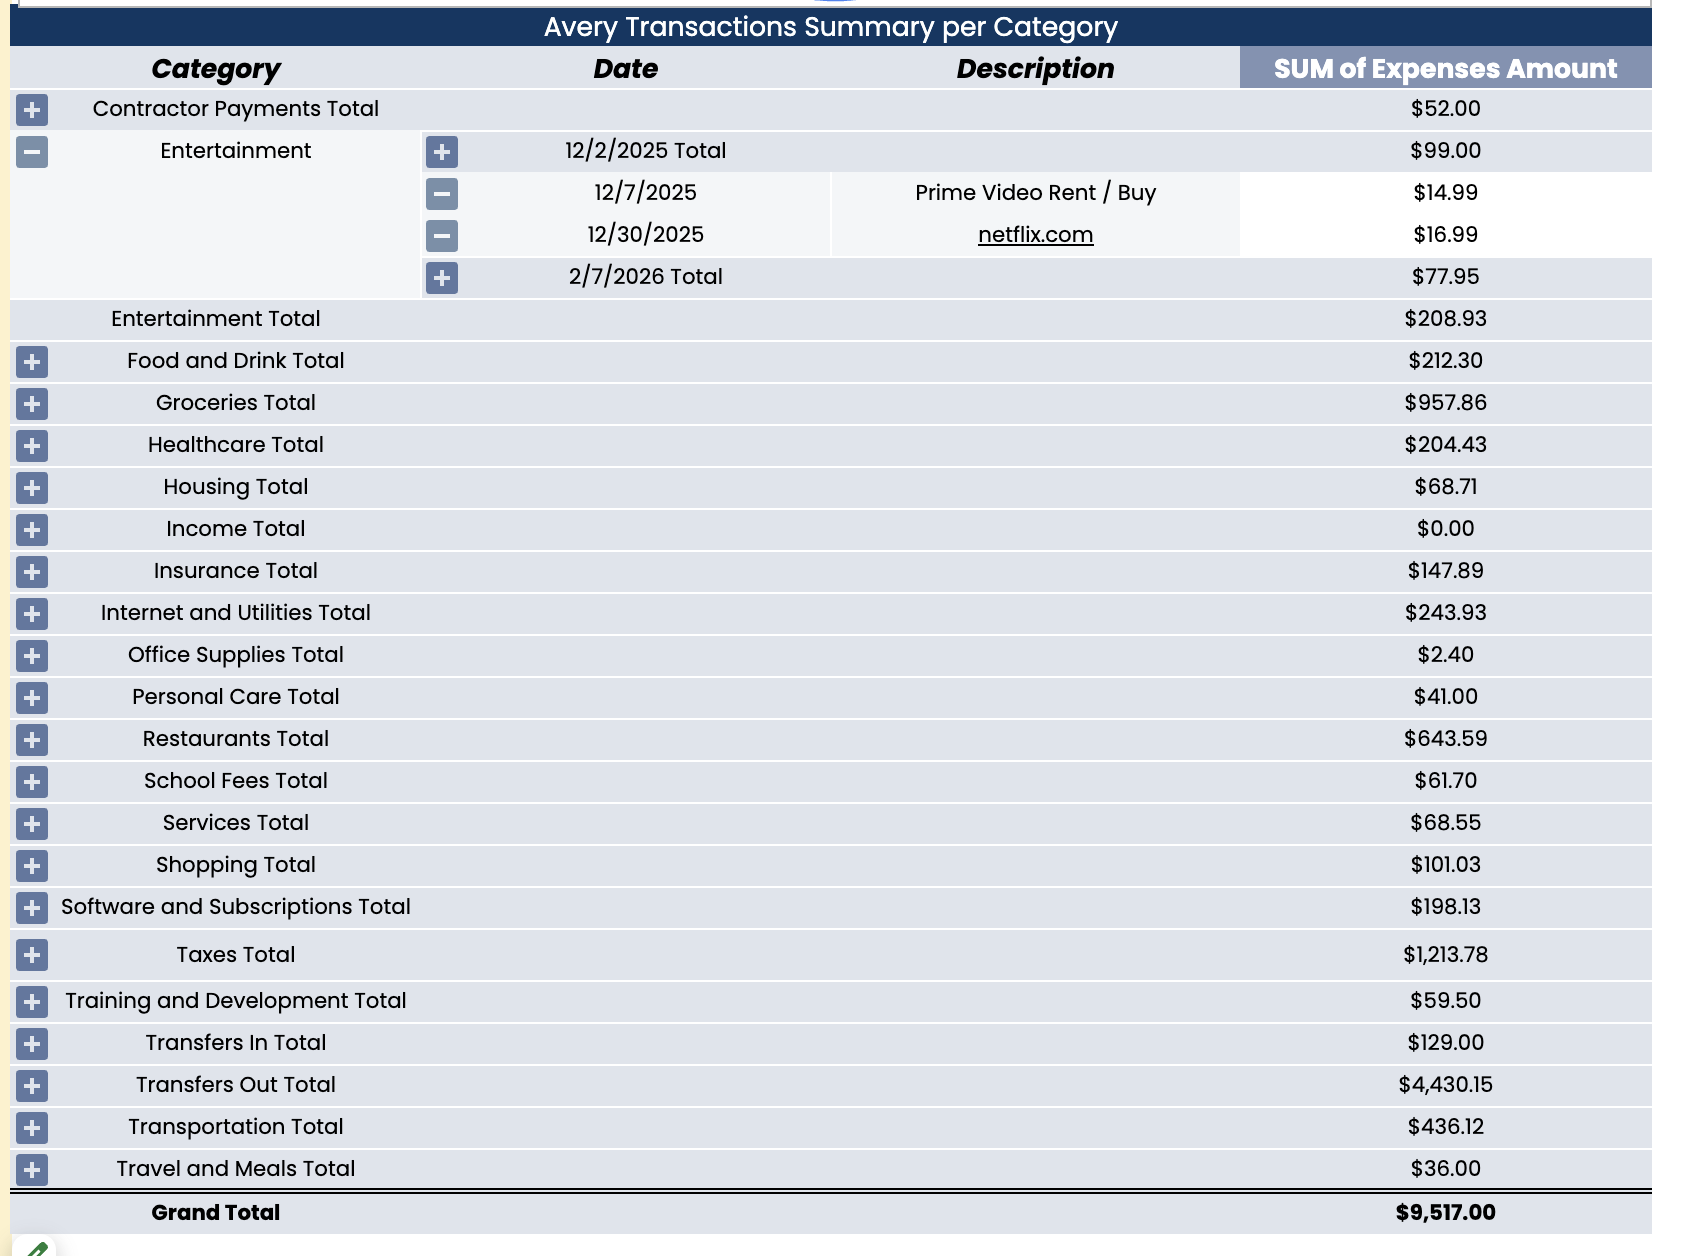
Task: Expand the Travel and Meals Total group
Action: 33,1169
